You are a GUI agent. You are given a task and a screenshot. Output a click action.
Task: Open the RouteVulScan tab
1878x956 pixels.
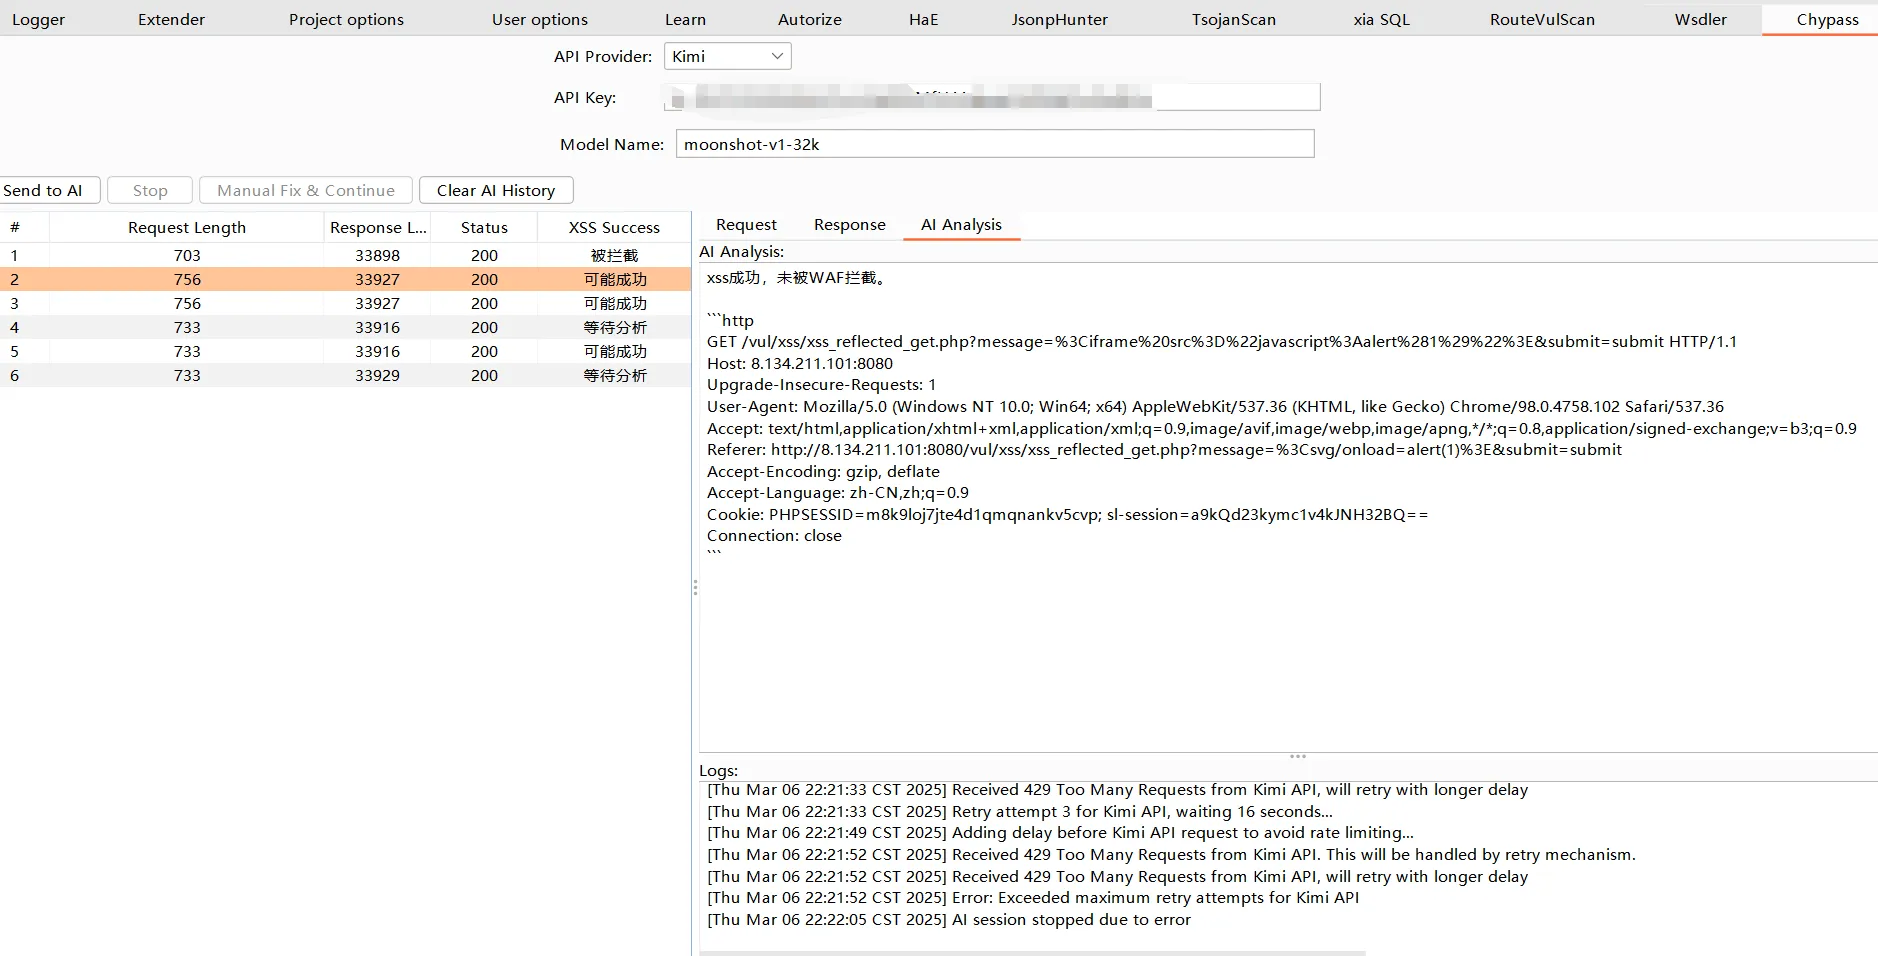pos(1542,19)
